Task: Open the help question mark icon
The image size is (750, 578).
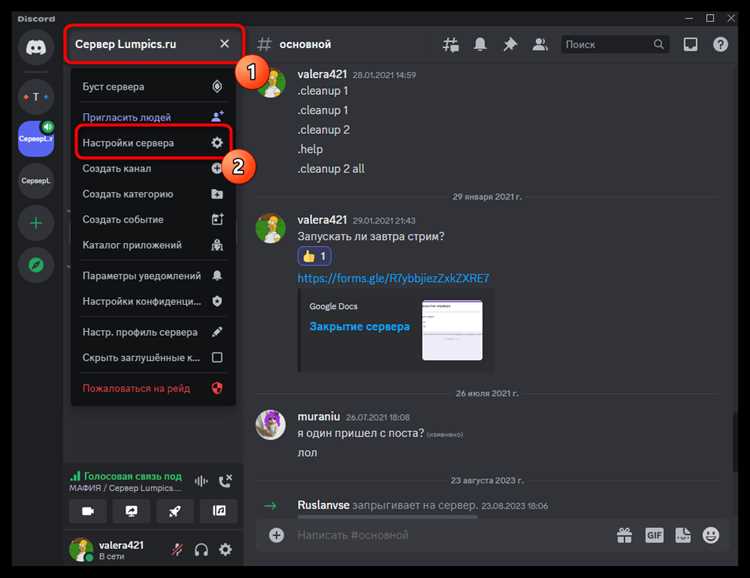Action: [720, 44]
